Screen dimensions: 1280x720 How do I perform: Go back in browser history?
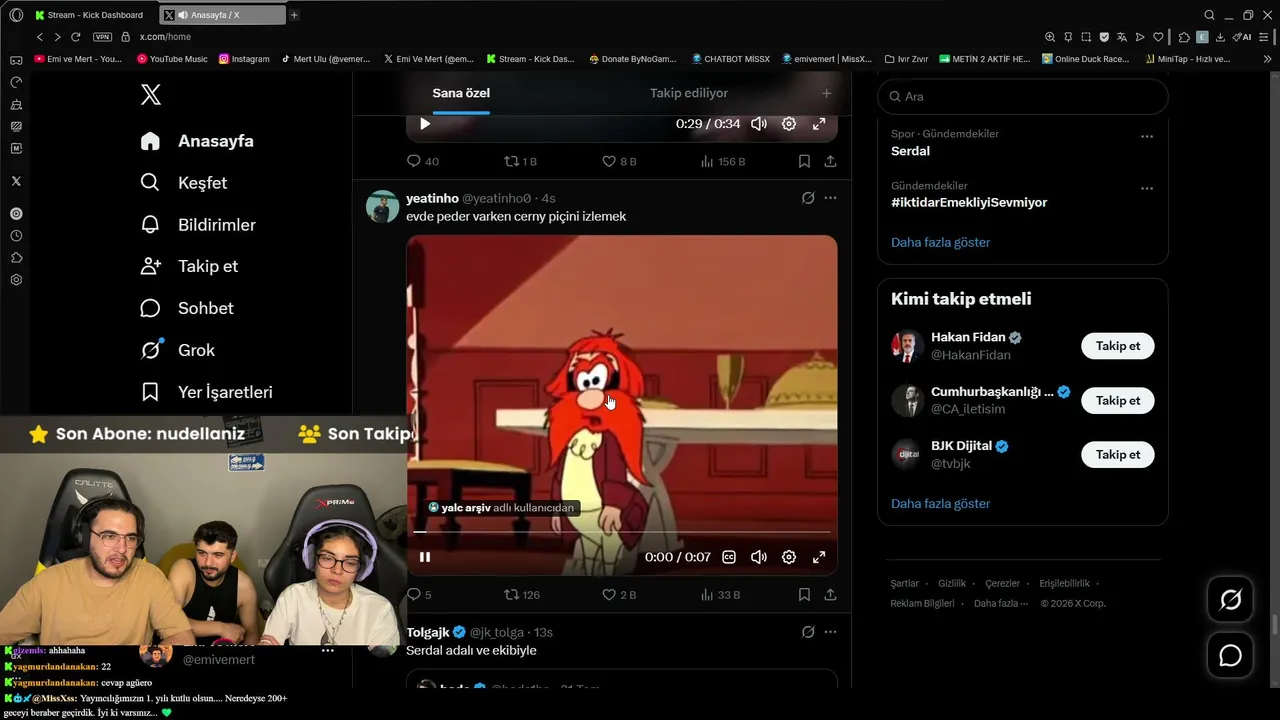point(40,37)
